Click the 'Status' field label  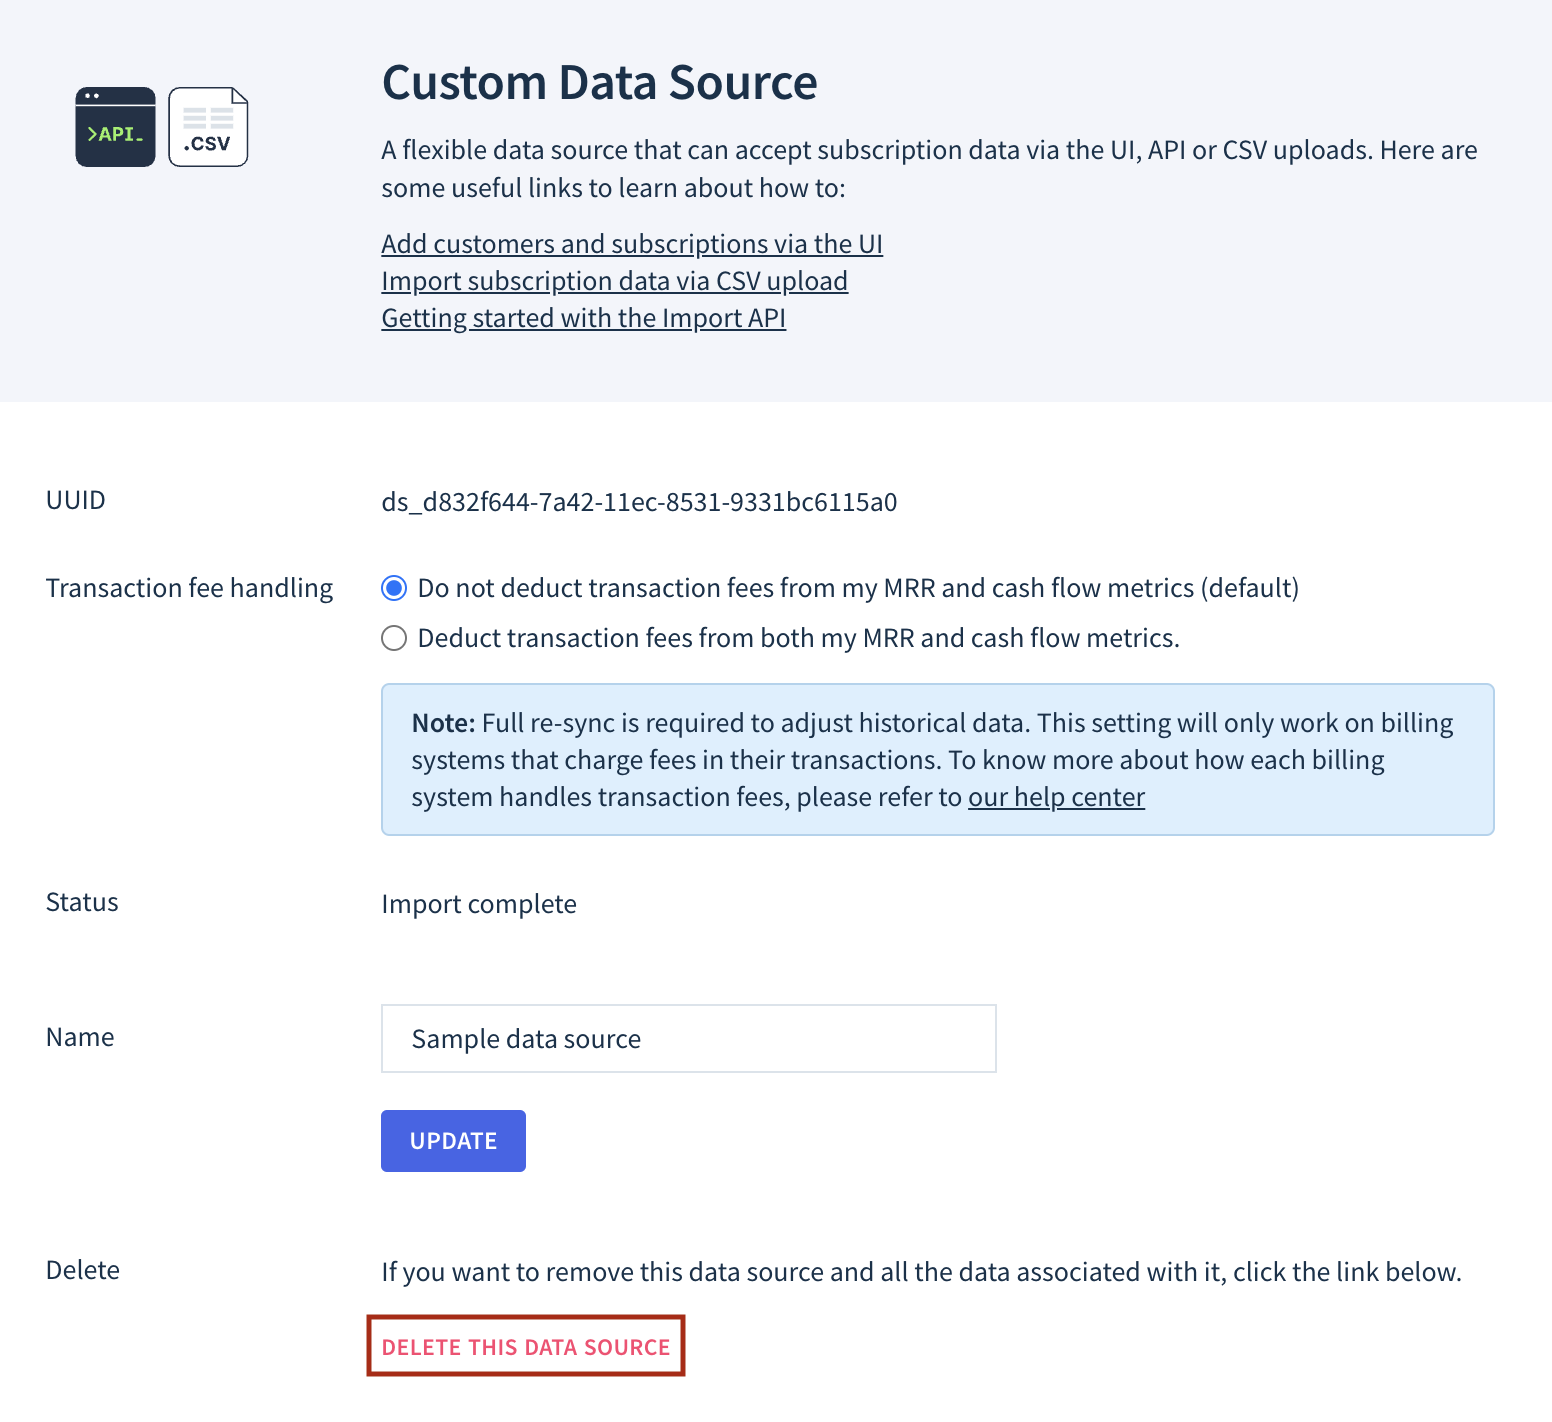82,902
